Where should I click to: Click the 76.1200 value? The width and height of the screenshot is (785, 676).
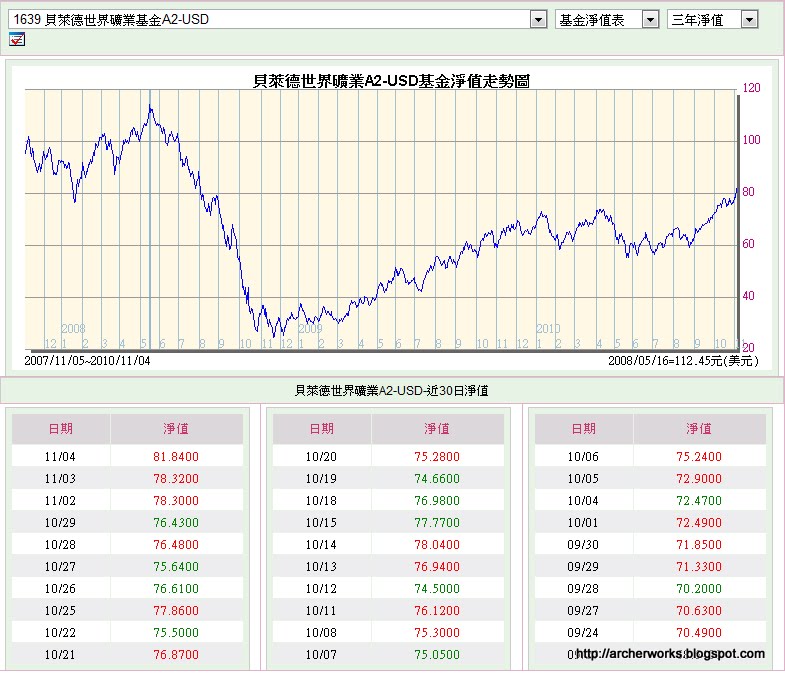pos(437,611)
